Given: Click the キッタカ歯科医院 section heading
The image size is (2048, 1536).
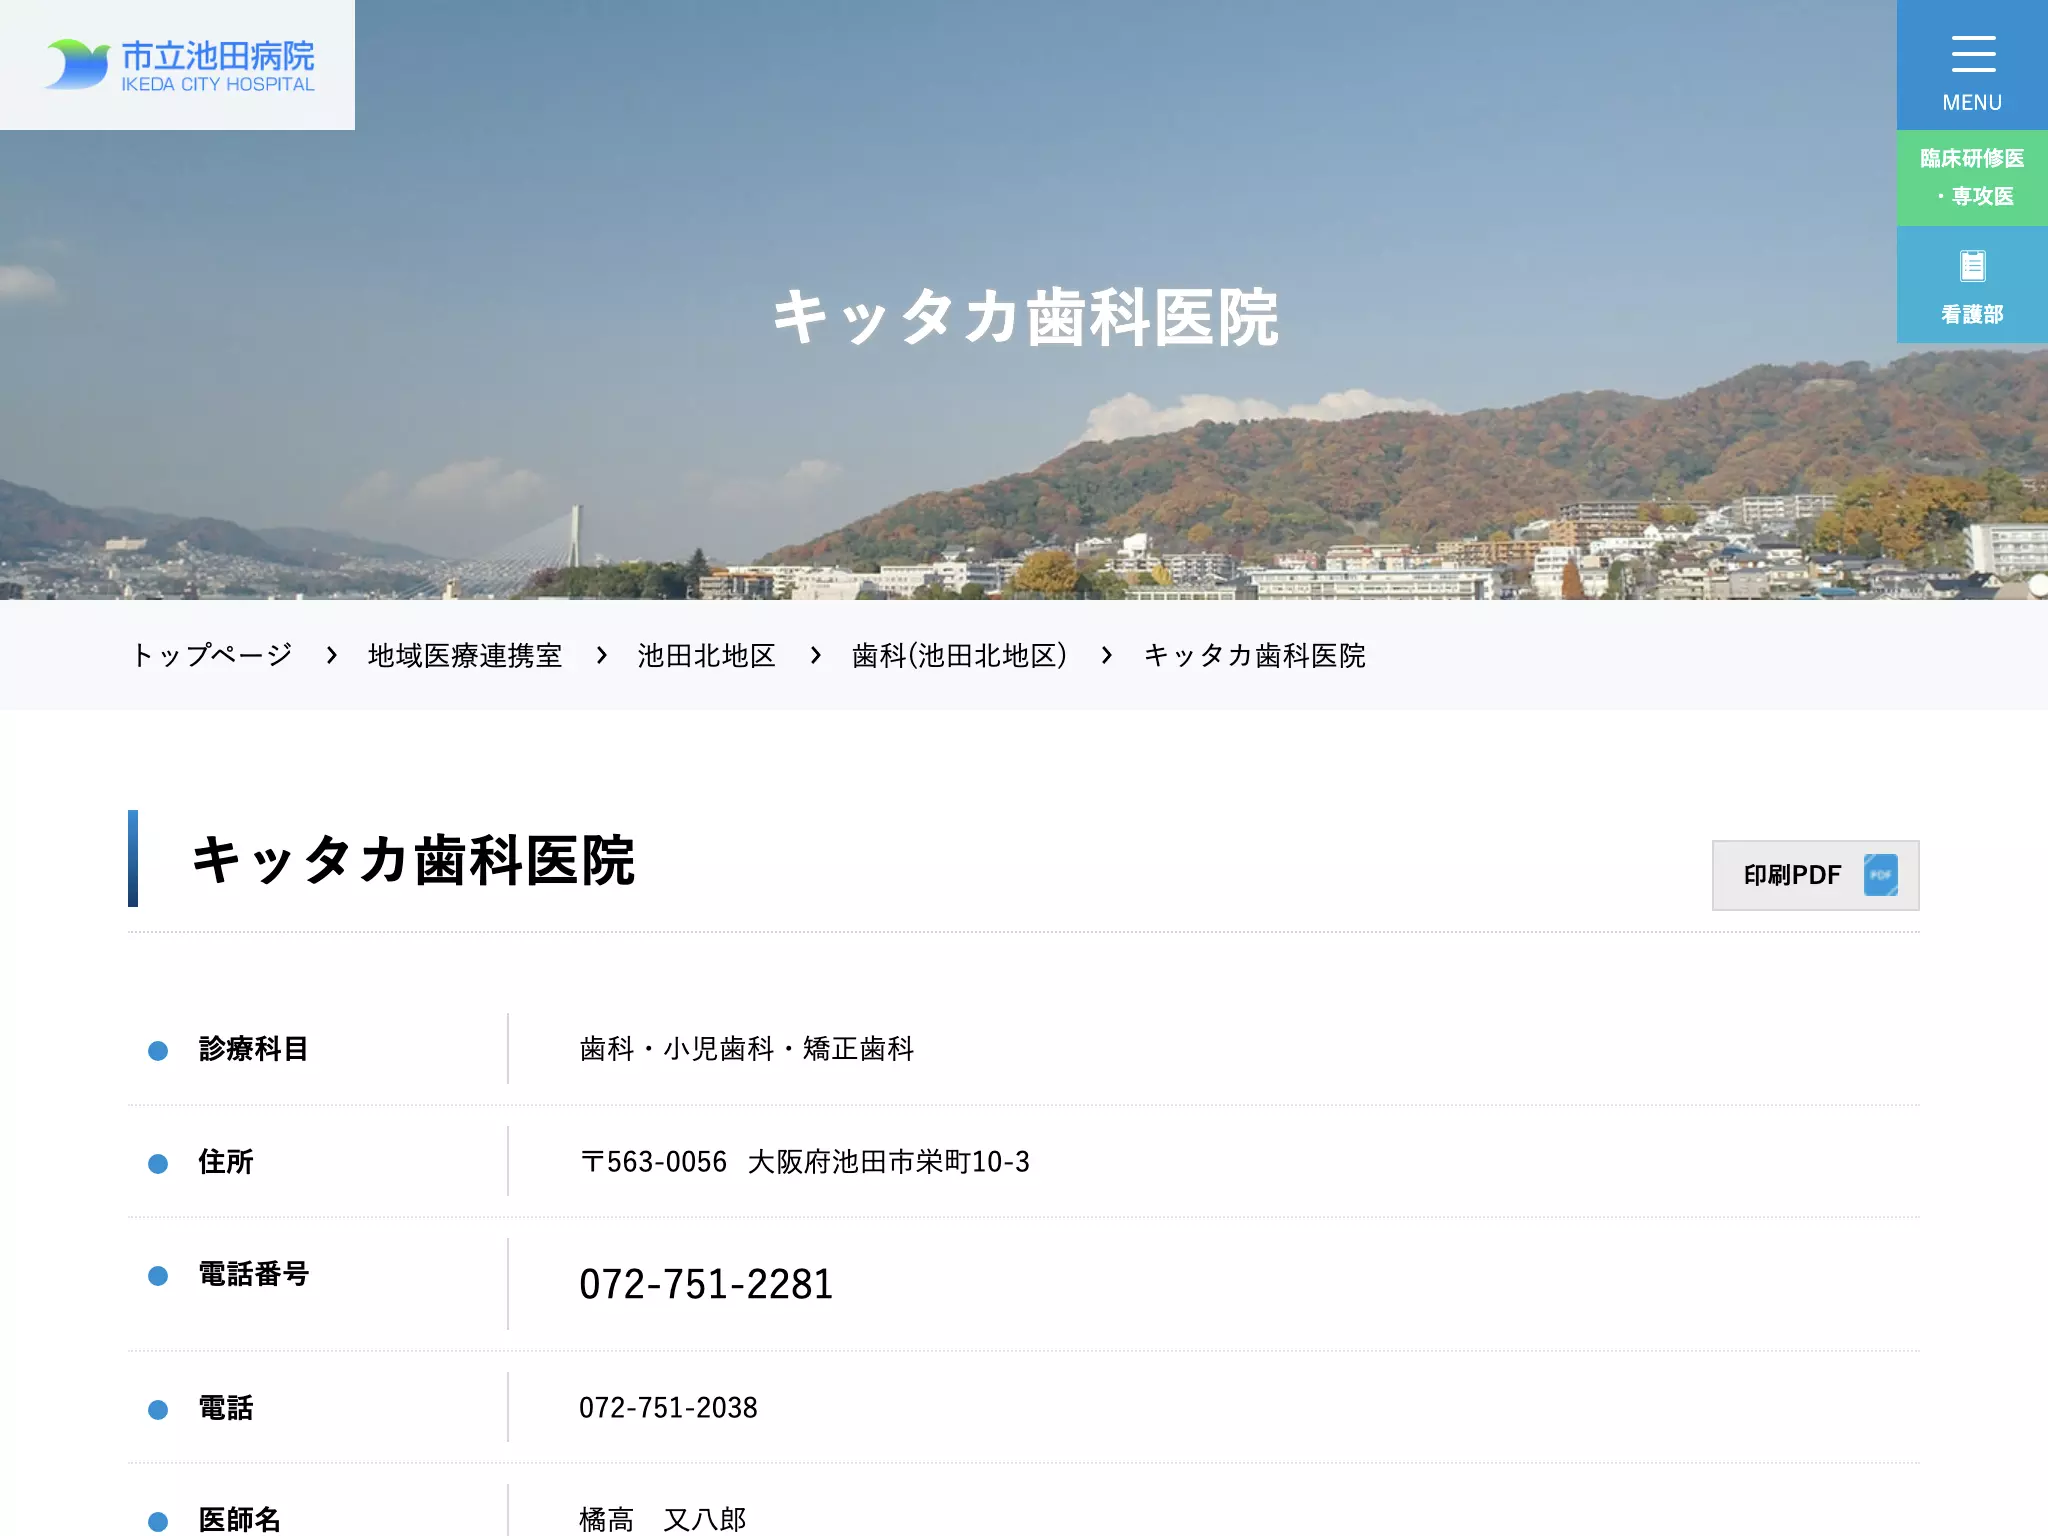Looking at the screenshot, I should pyautogui.click(x=413, y=860).
